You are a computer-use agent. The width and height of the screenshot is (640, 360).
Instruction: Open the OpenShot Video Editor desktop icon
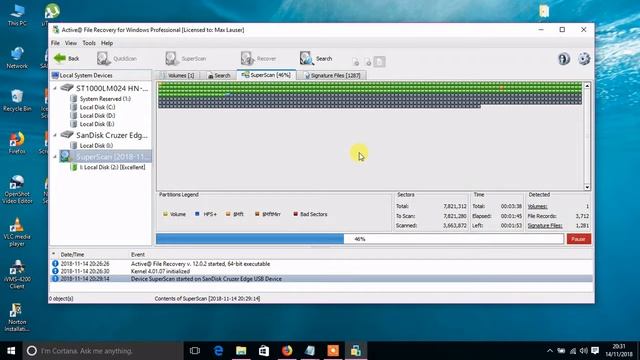tap(17, 189)
